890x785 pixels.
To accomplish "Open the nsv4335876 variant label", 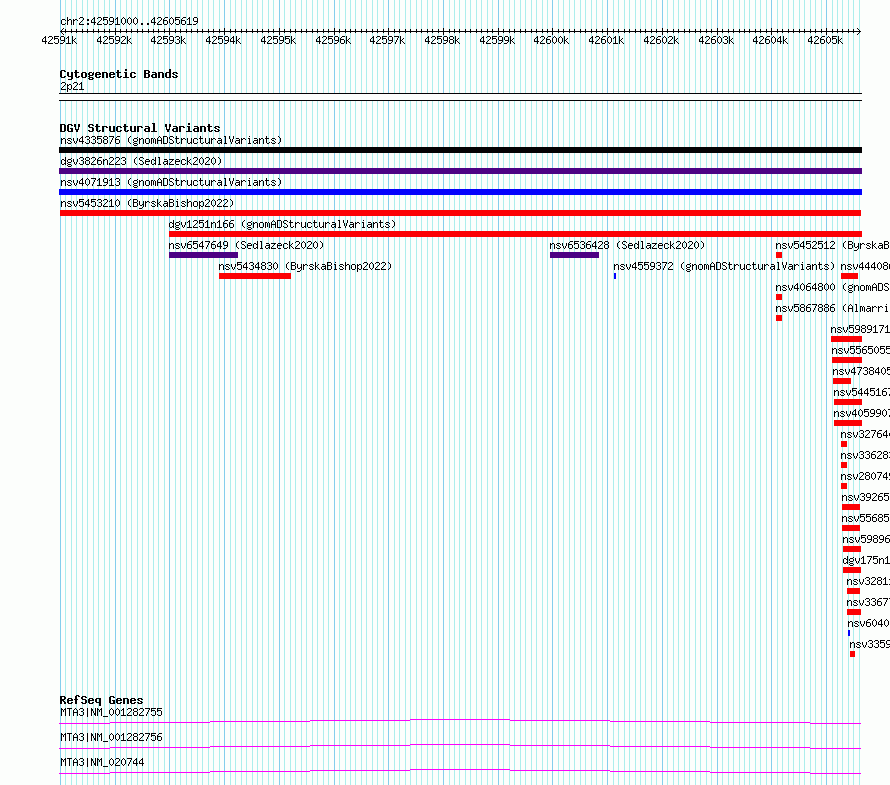I will pos(171,140).
